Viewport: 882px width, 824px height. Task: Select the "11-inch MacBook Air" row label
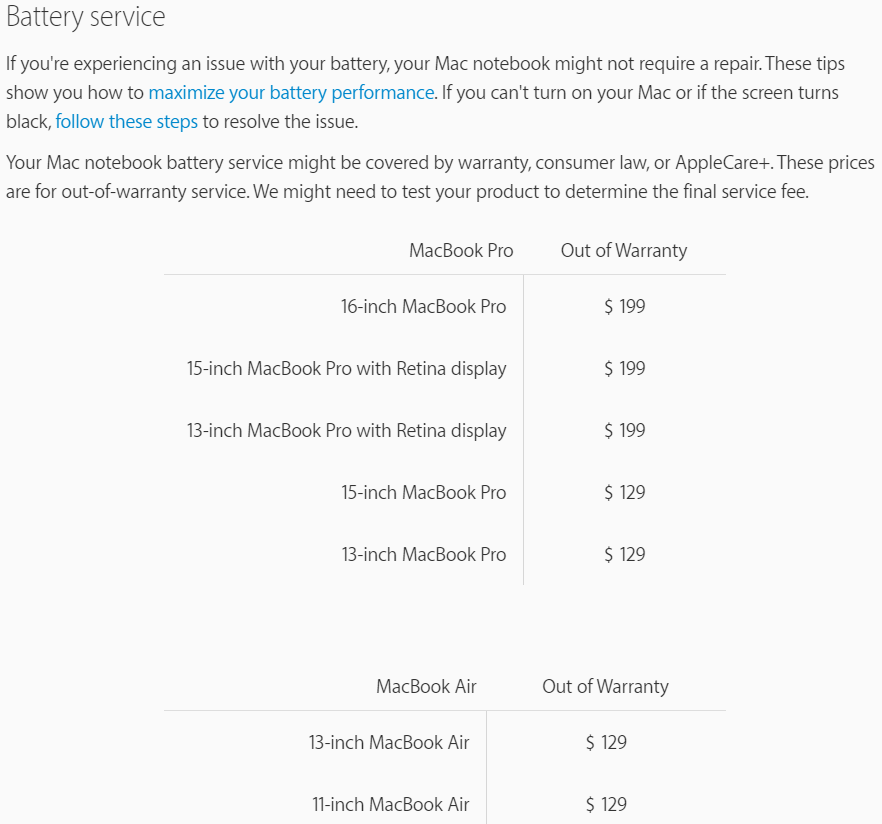click(x=389, y=804)
